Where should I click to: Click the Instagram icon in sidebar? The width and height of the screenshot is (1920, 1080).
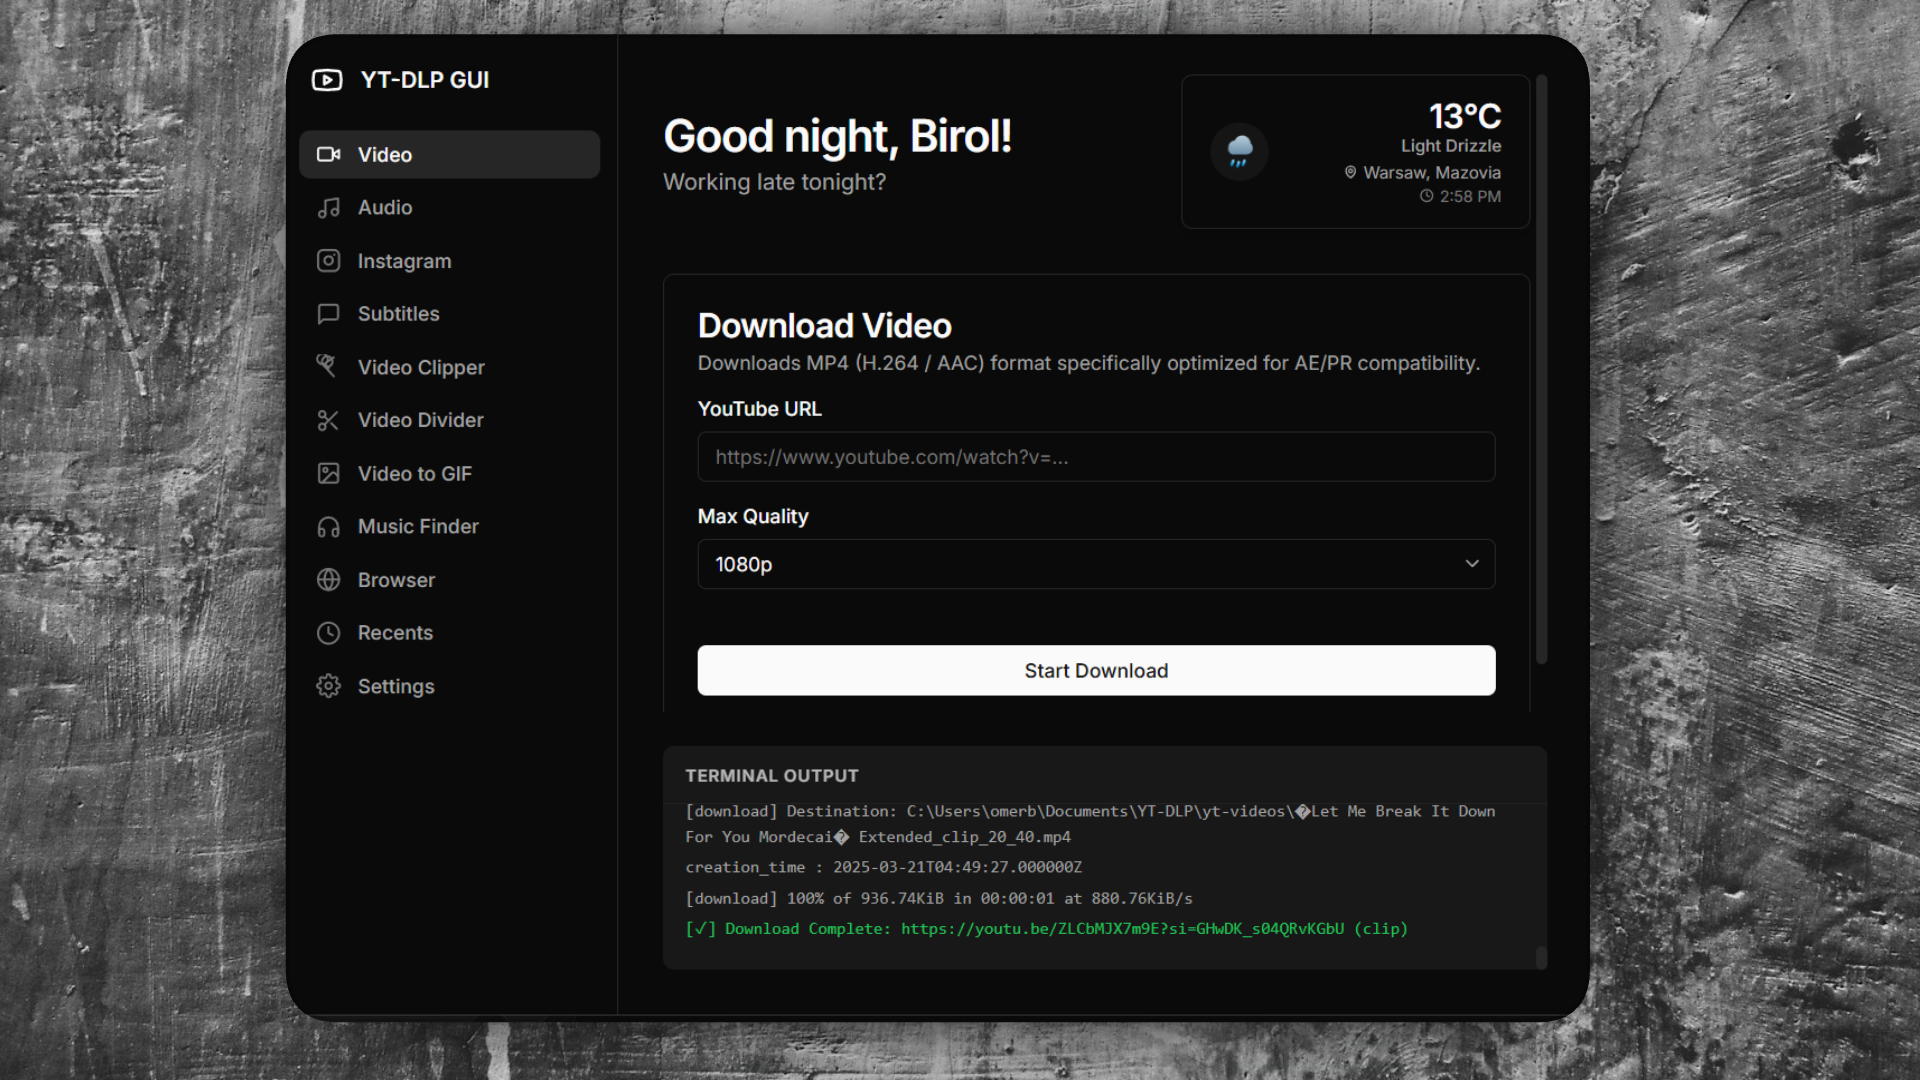[328, 261]
